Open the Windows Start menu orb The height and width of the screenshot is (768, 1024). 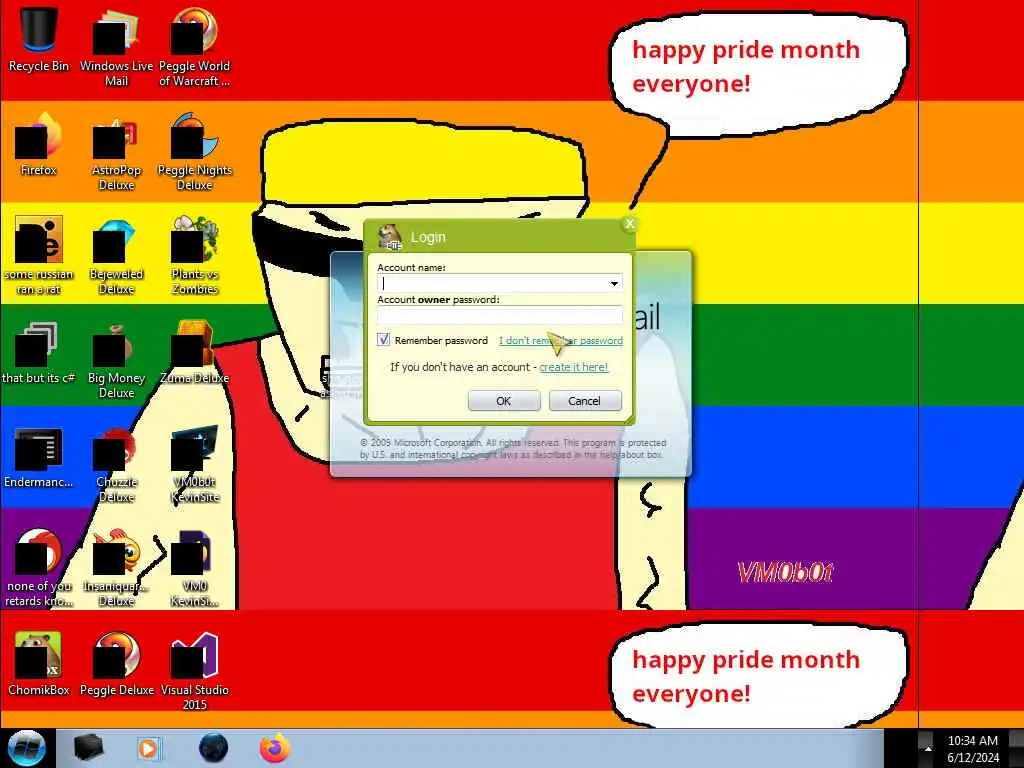pyautogui.click(x=26, y=748)
